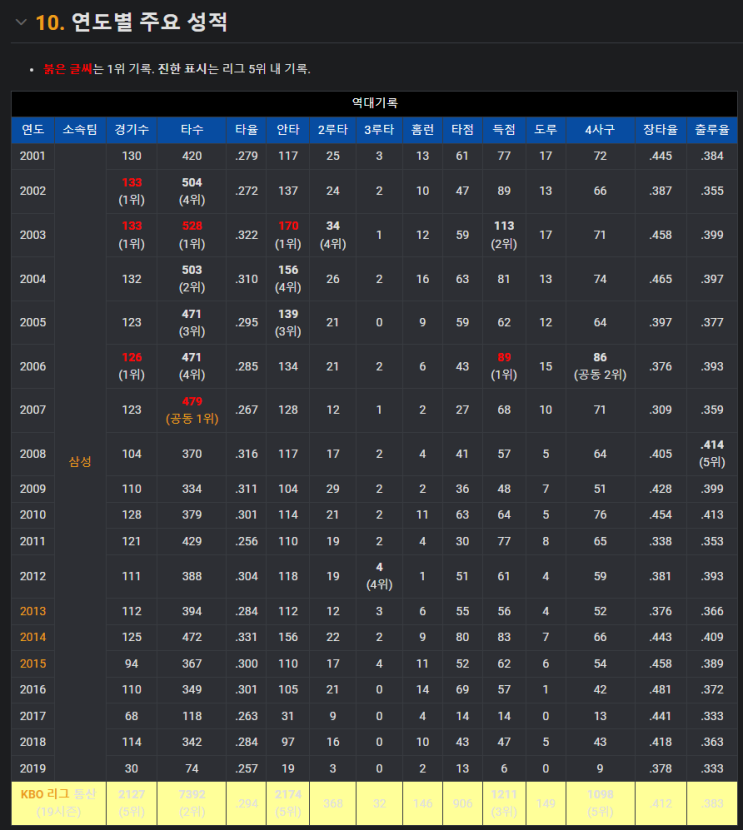Select the 2127 (5위) career games total
Image resolution: width=743 pixels, height=830 pixels.
pos(132,804)
